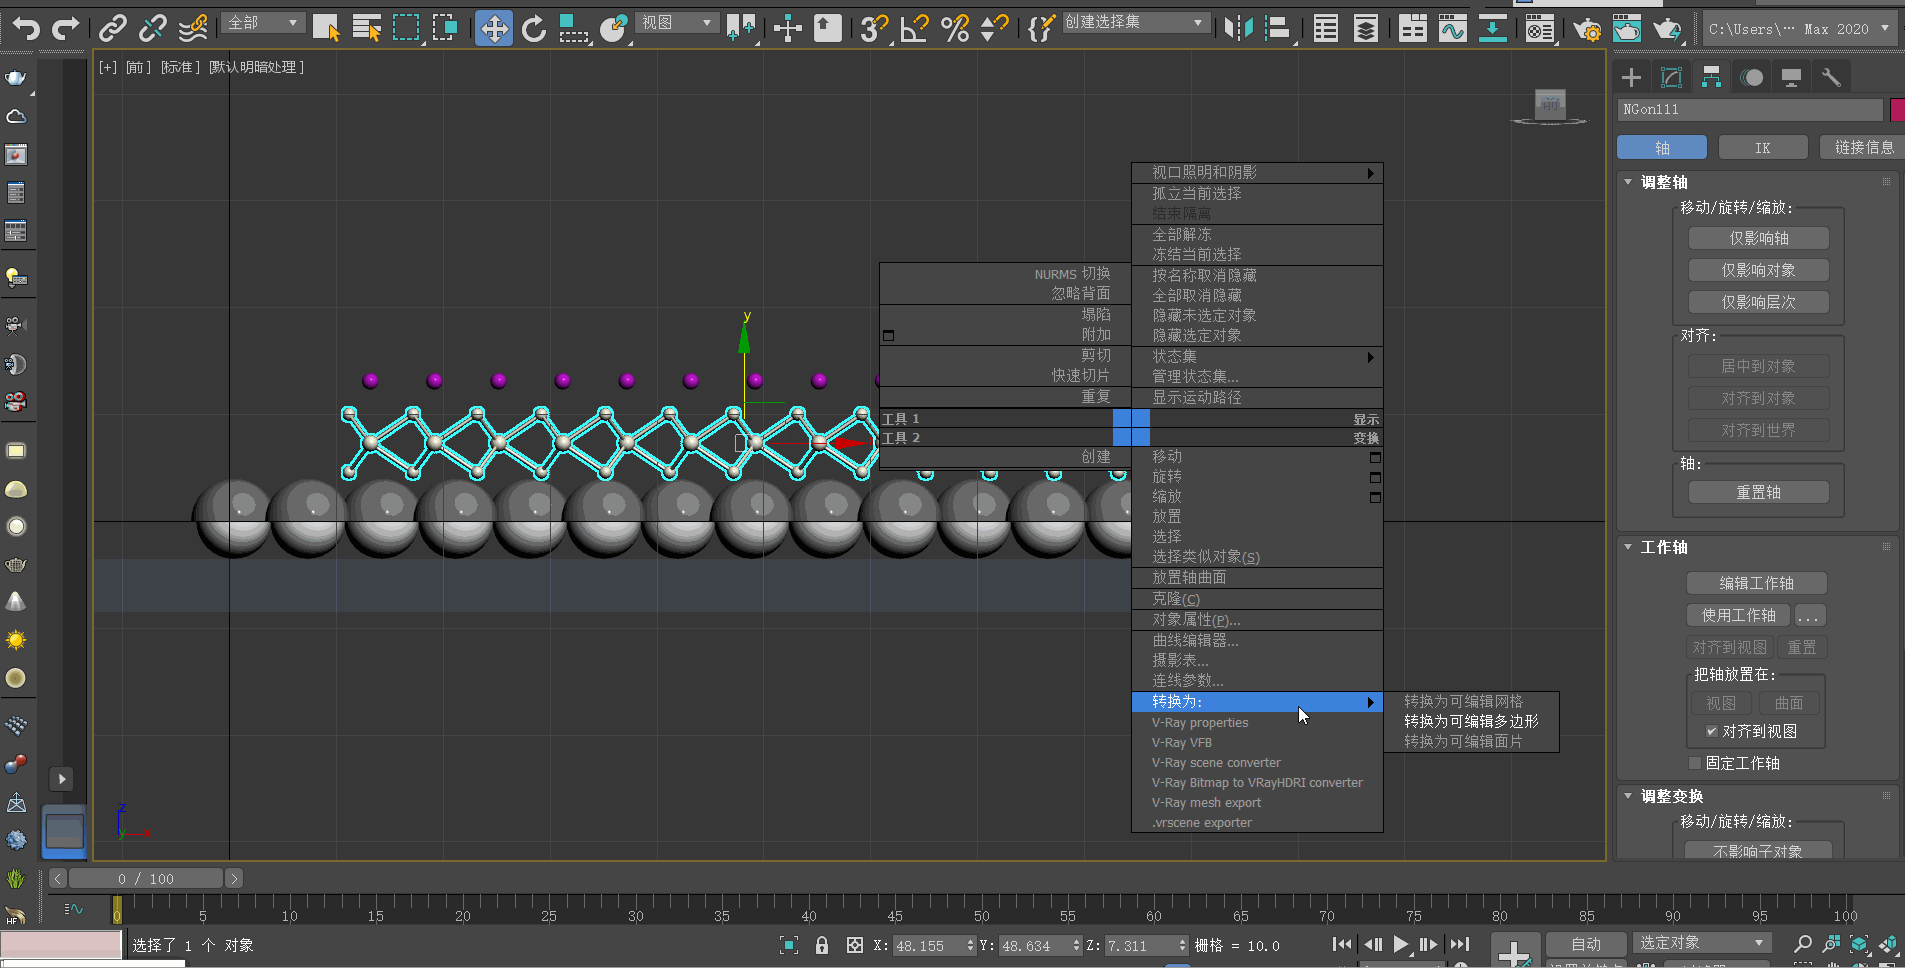Click the Redo arrow icon
Screen dimensions: 1905x968
65,28
